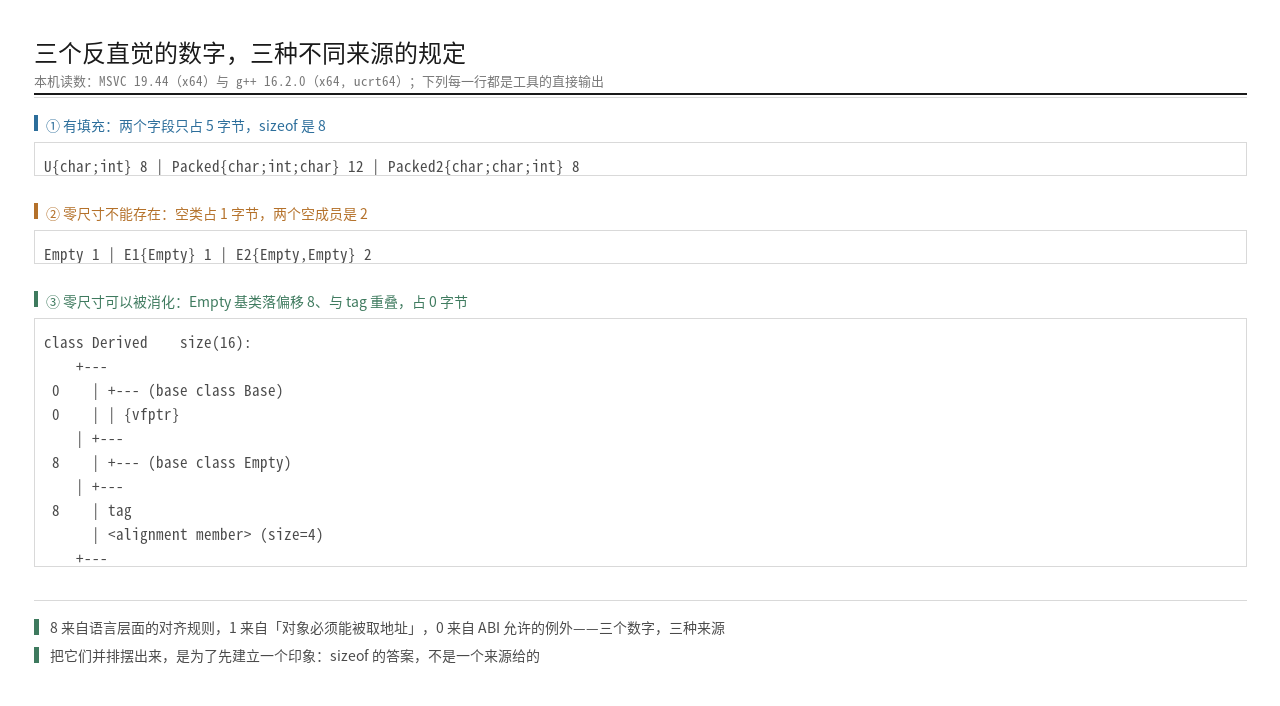Image resolution: width=1280 pixels, height=706 pixels.
Task: Click the line class Derived size(16):
Action: pyautogui.click(x=148, y=343)
